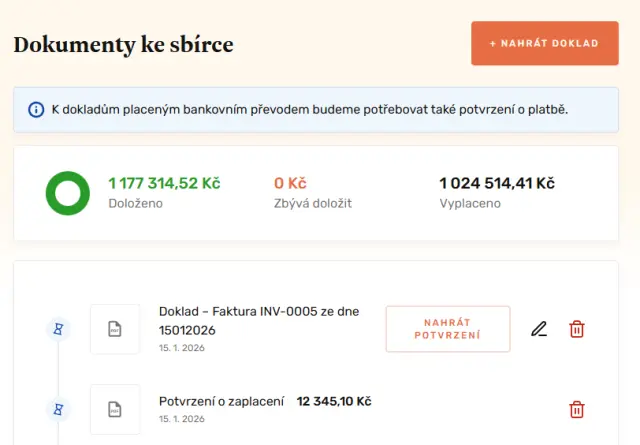Click the Vyplaceno amount 1 024 514,41 Kč

496,183
